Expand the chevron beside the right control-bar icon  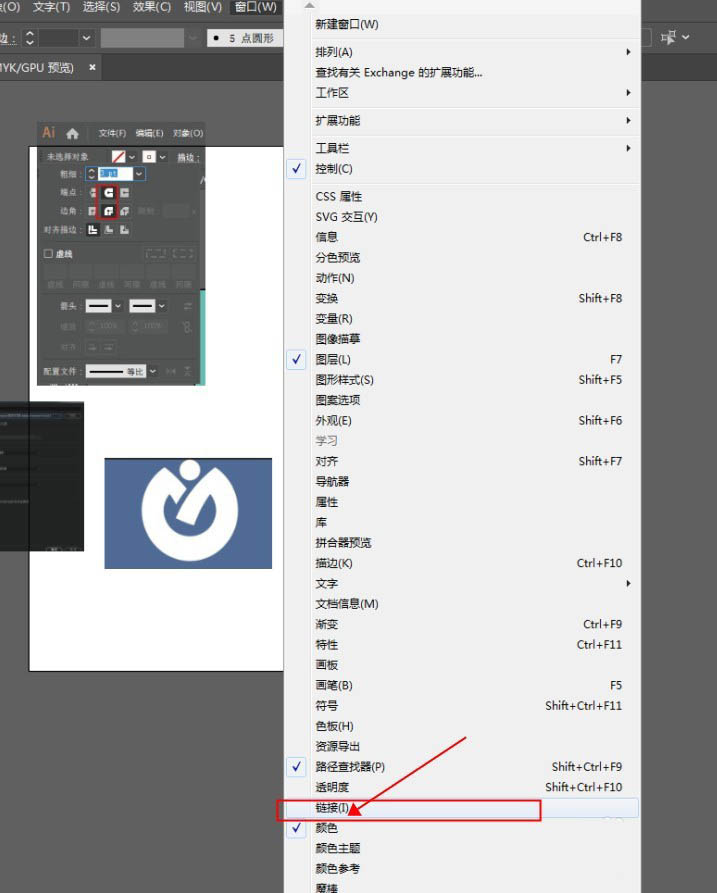(x=686, y=38)
